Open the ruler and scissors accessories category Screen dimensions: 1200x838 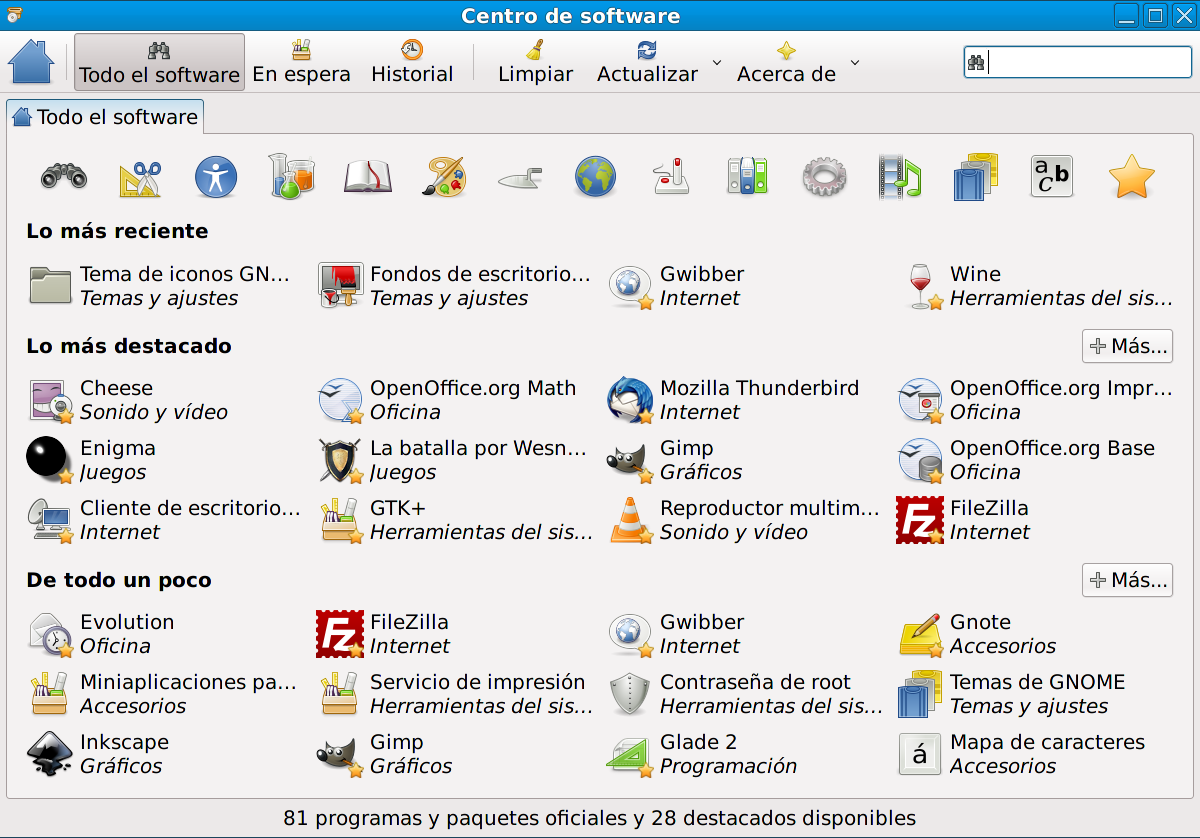140,177
